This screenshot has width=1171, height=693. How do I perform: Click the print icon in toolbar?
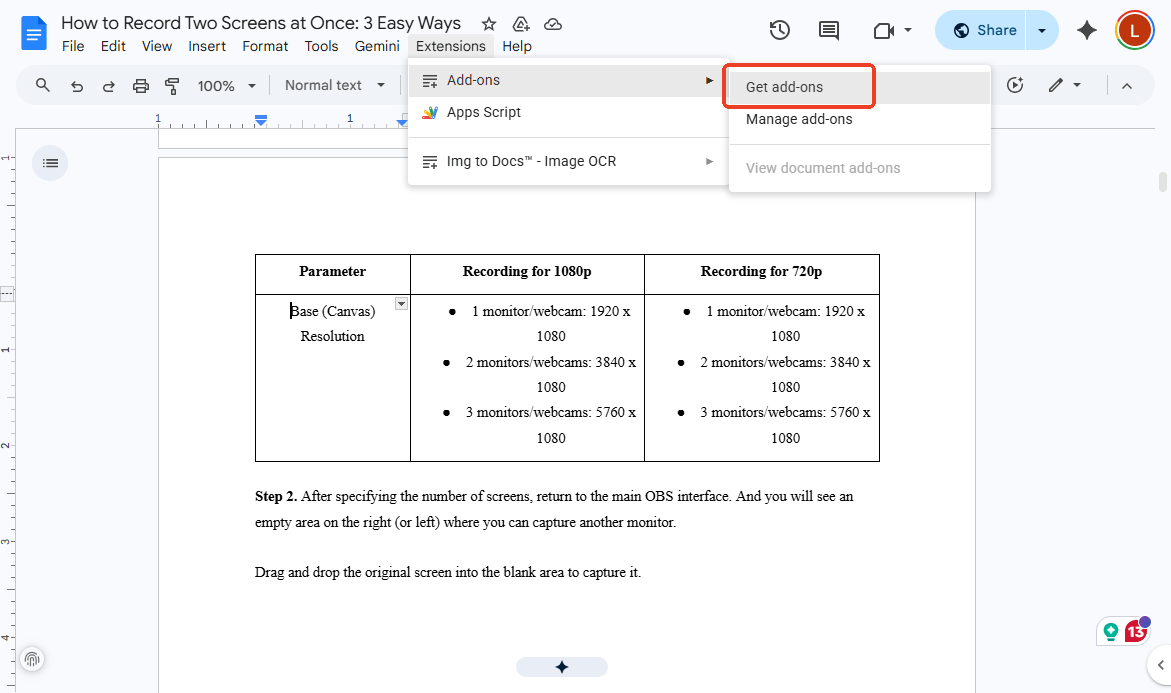click(140, 86)
